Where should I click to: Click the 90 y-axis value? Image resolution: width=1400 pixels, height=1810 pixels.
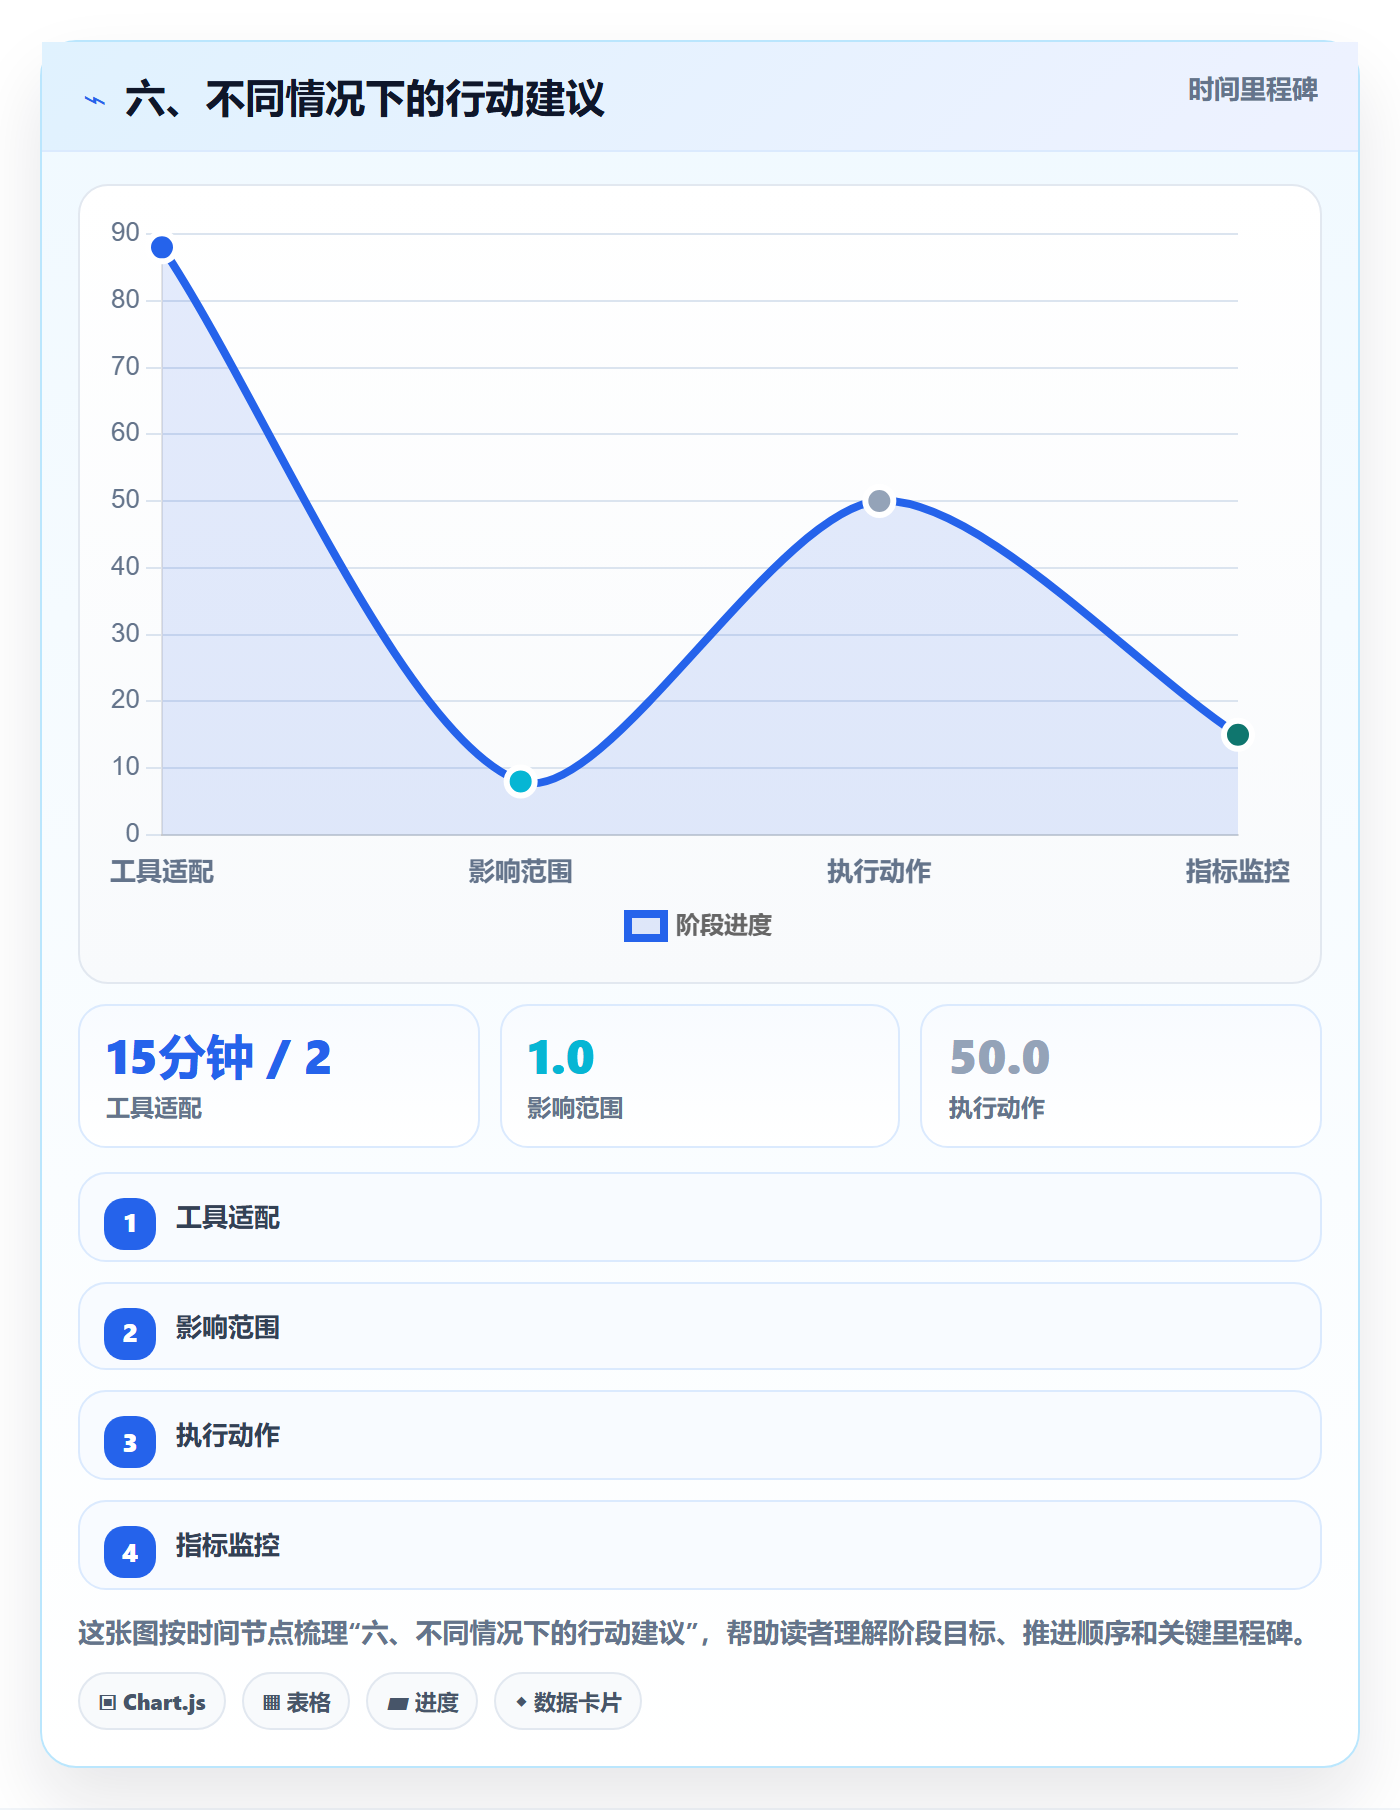click(125, 233)
